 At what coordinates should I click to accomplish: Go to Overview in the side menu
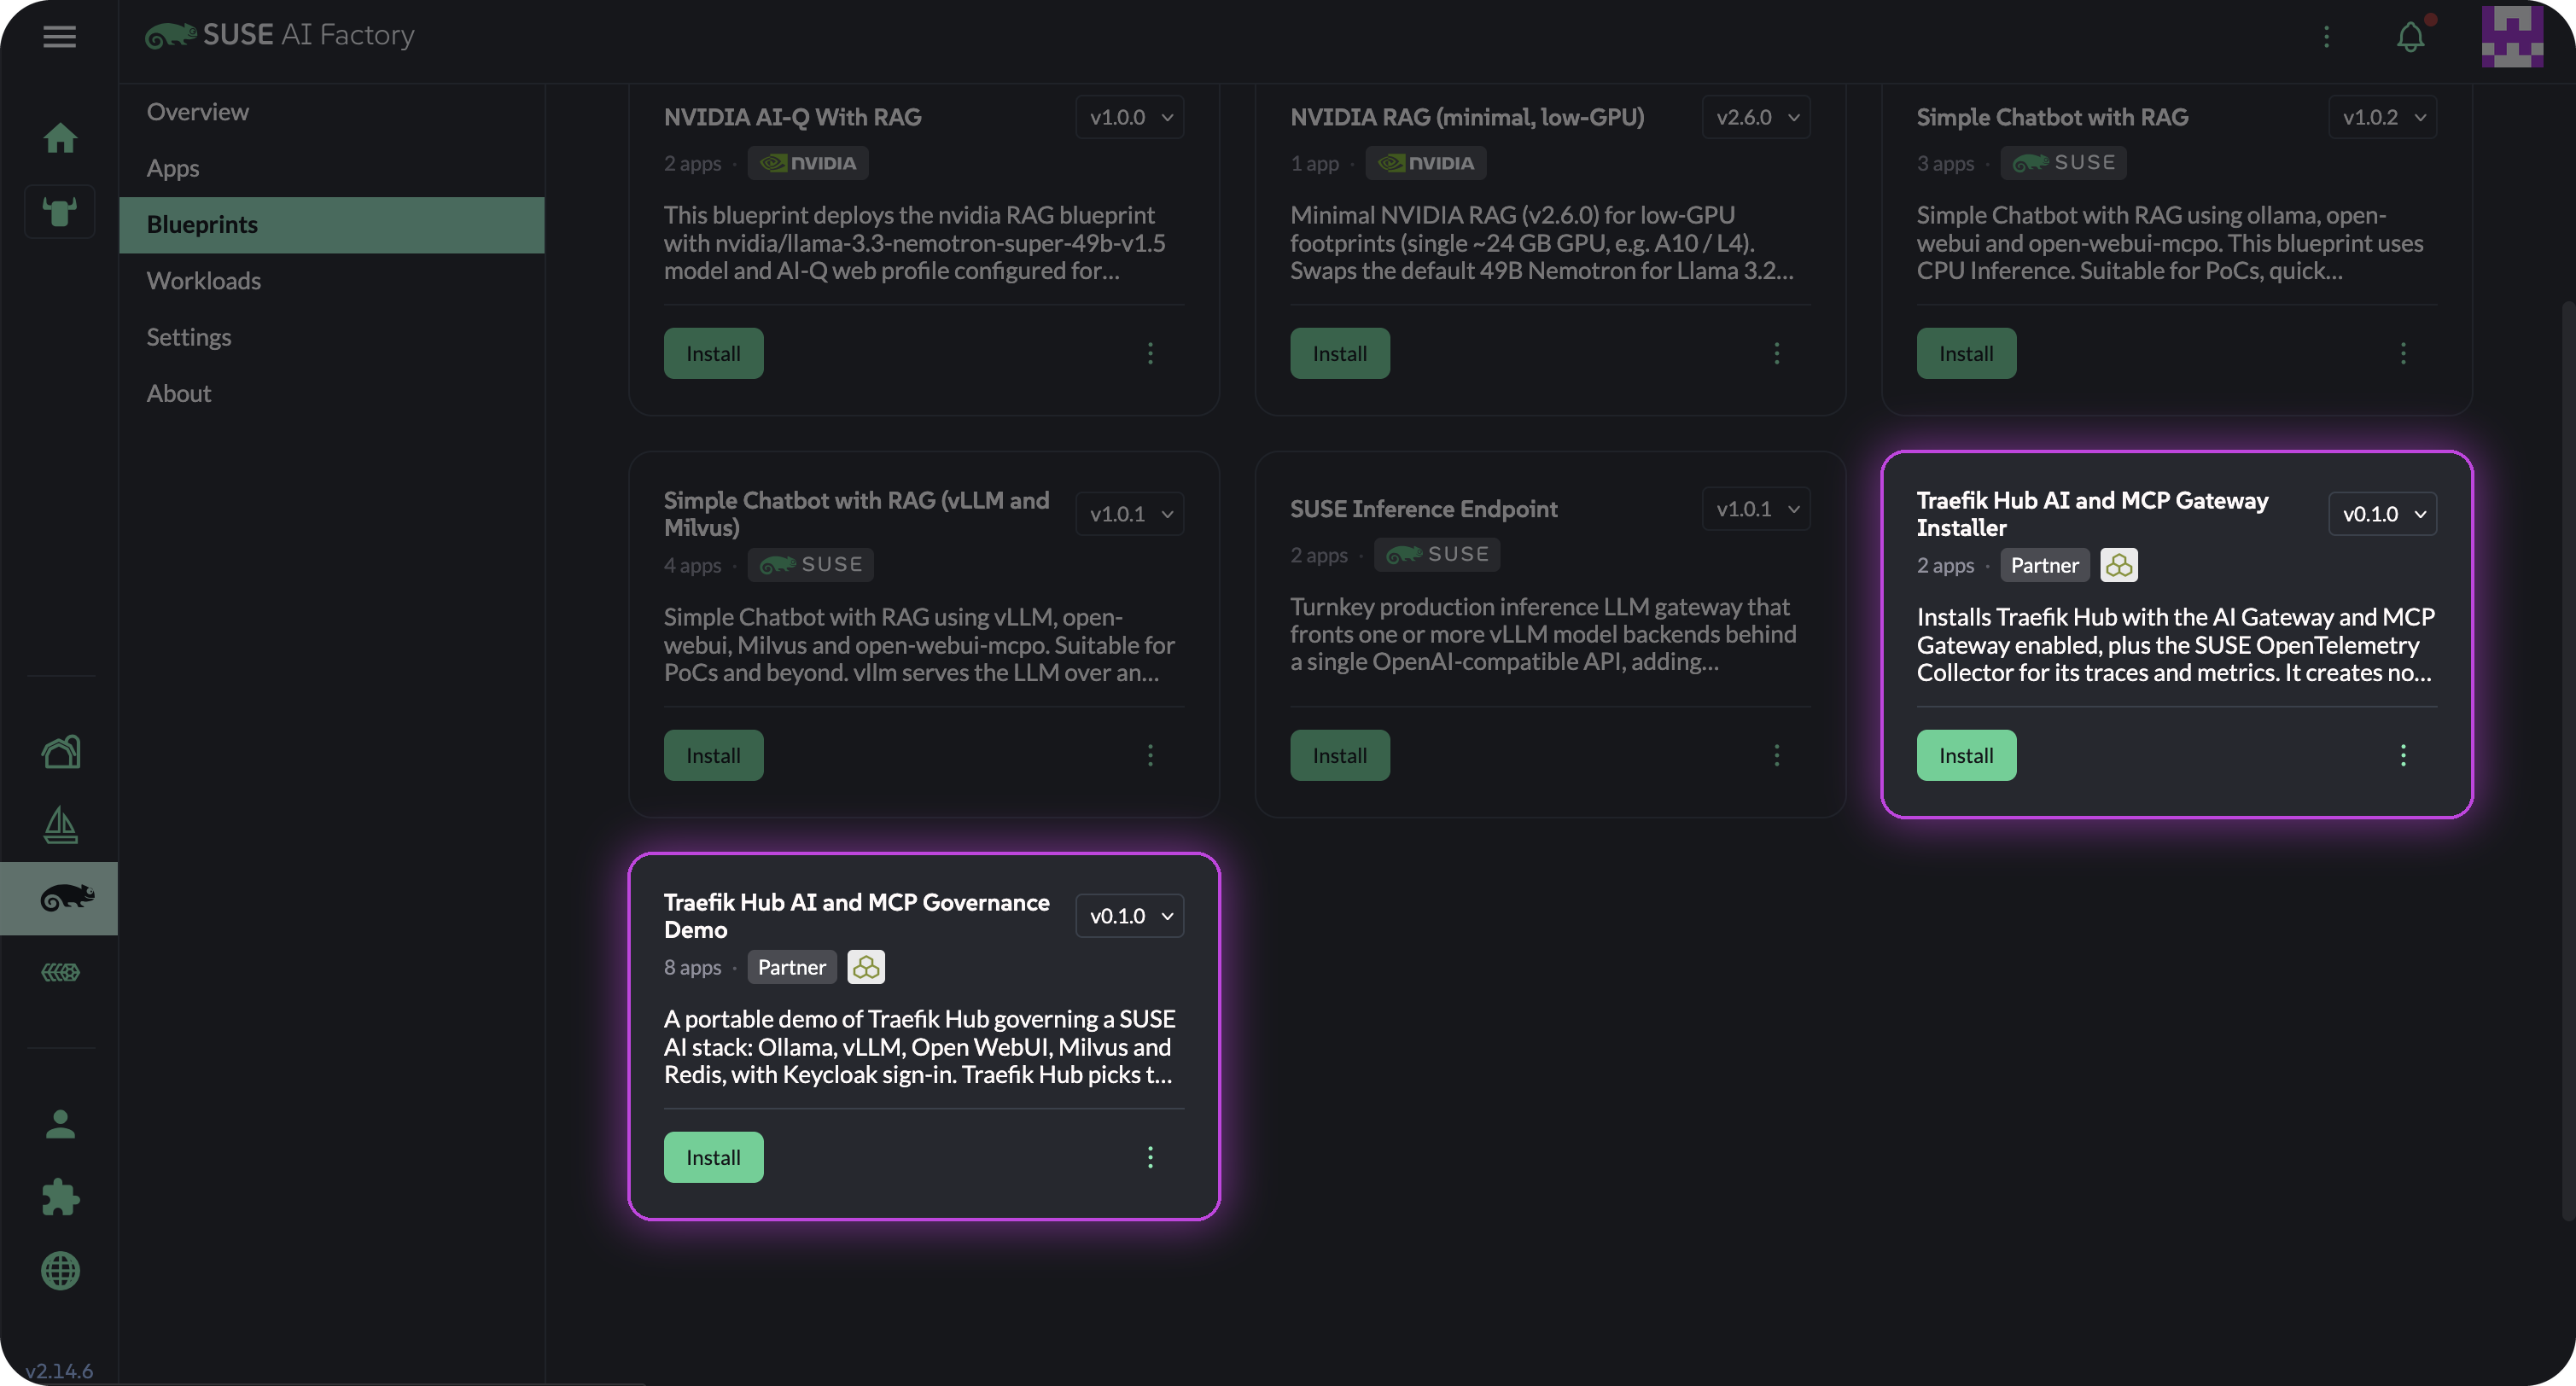tap(331, 112)
